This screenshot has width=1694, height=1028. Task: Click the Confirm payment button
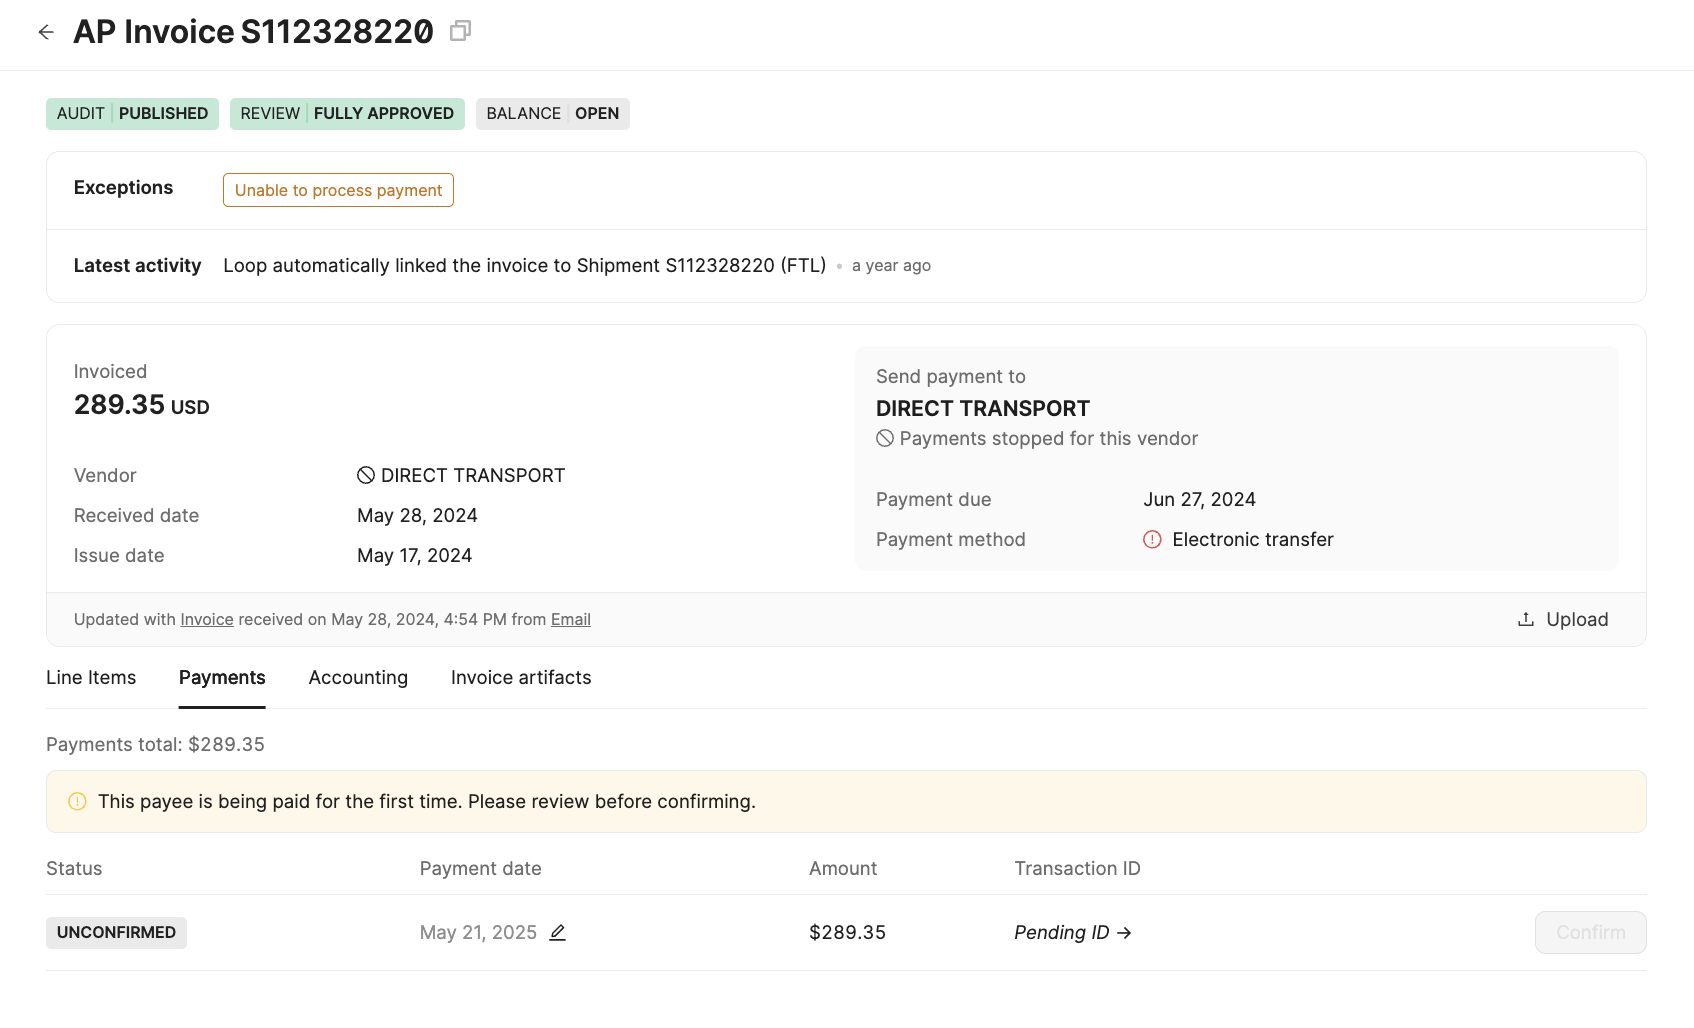pos(1590,932)
